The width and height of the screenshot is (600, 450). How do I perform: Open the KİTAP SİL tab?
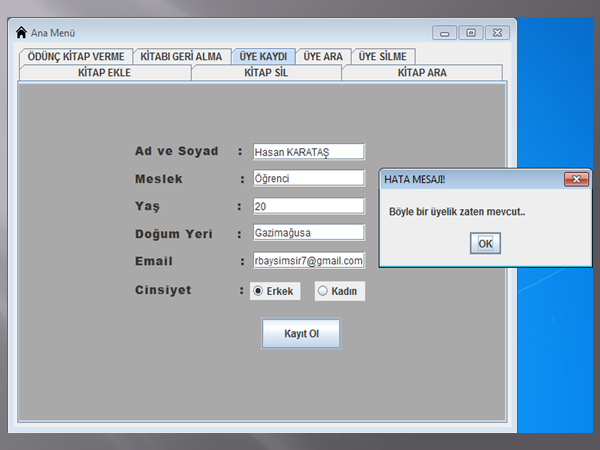(266, 72)
